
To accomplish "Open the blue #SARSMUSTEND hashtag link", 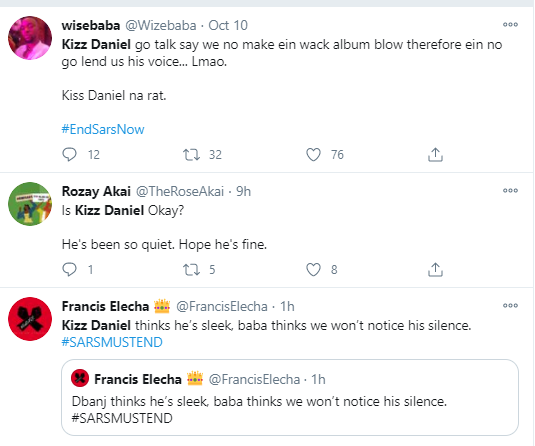I will point(112,342).
